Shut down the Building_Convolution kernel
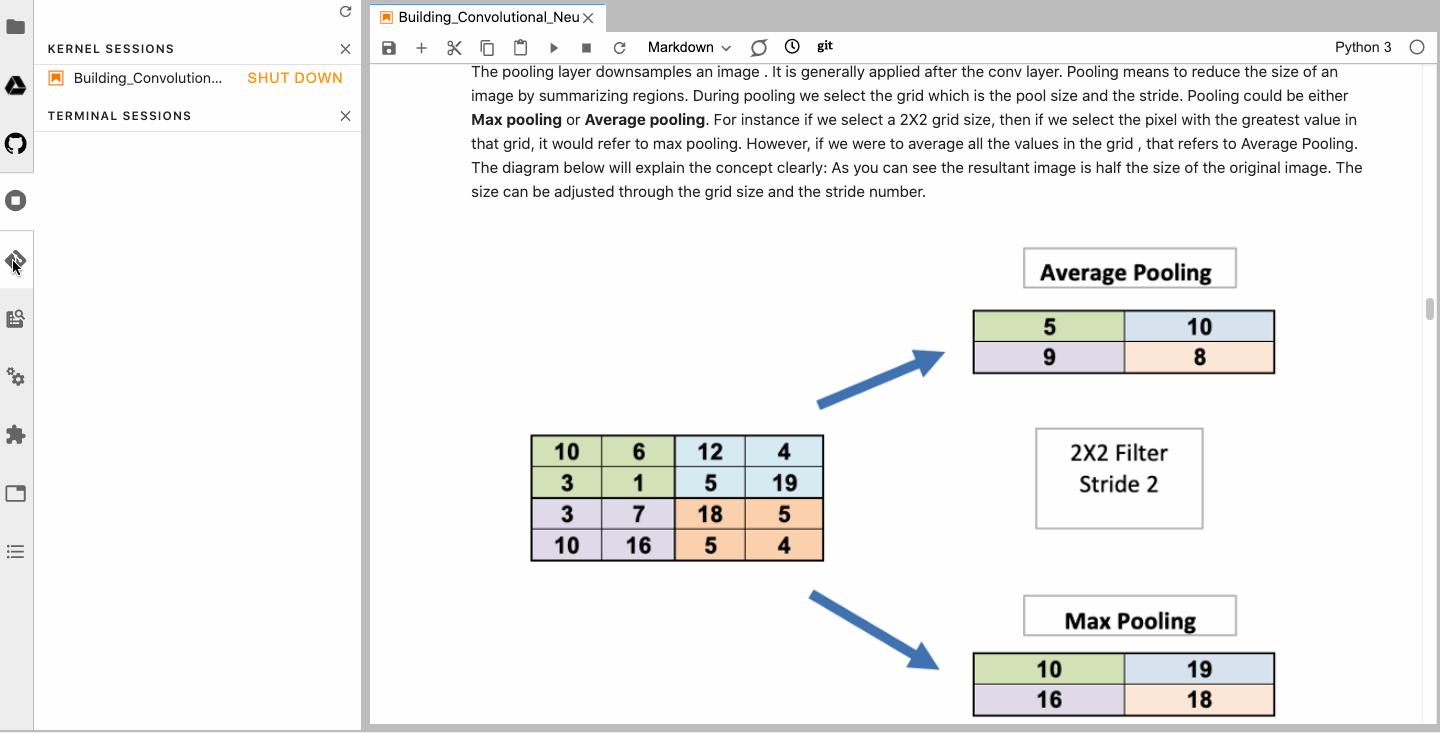This screenshot has height=733, width=1440. [295, 77]
